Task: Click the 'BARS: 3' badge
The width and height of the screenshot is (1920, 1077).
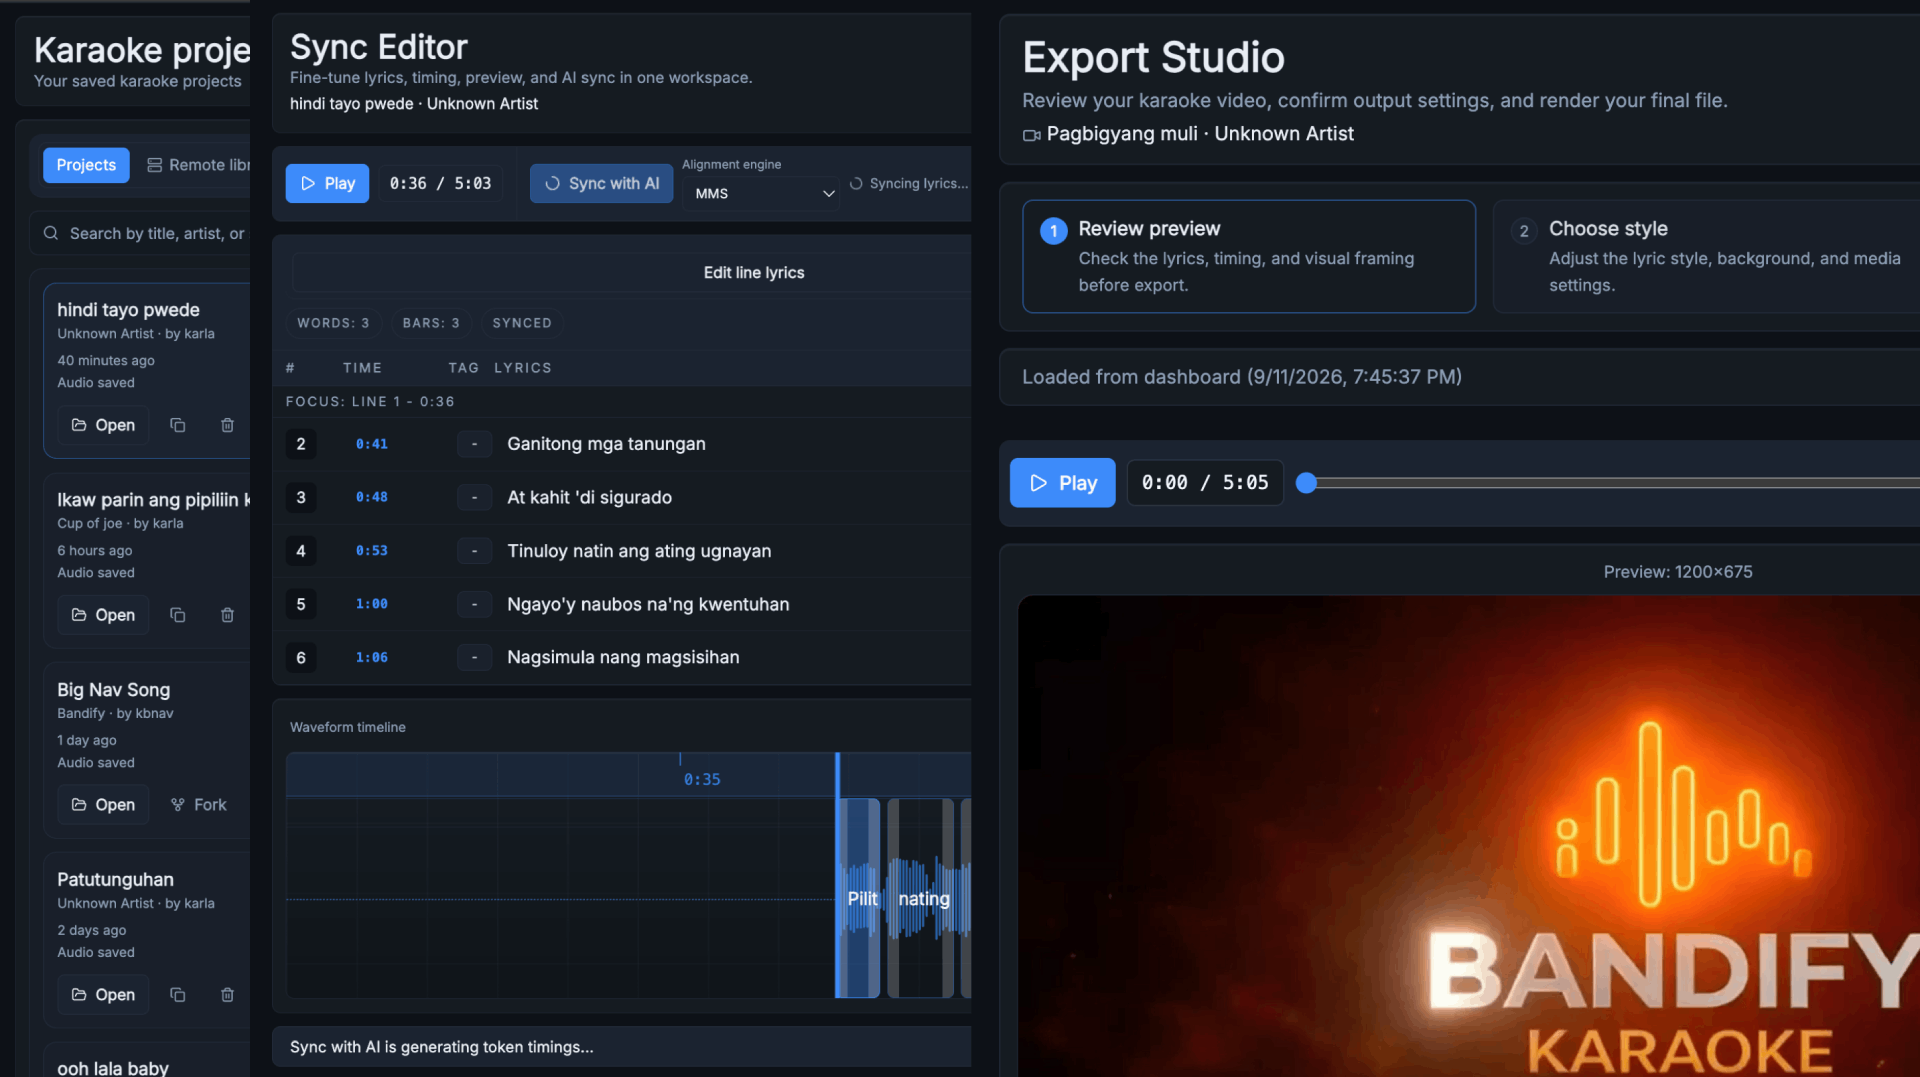Action: 431,323
